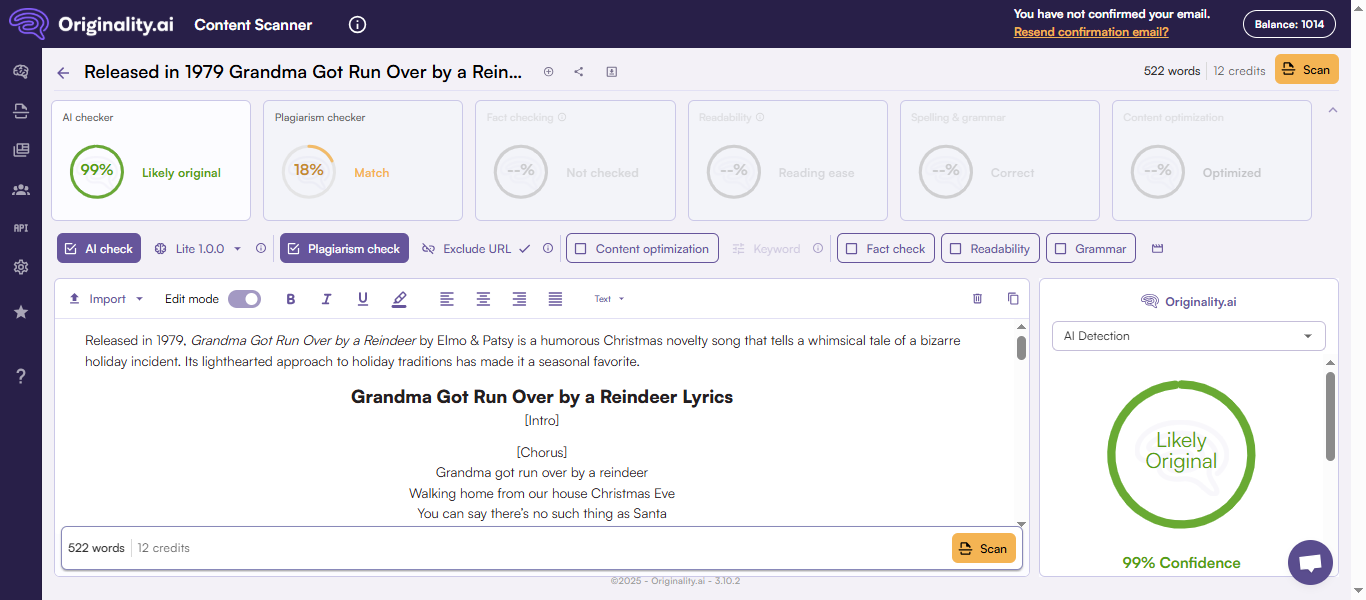
Task: Center align text
Action: pos(483,299)
